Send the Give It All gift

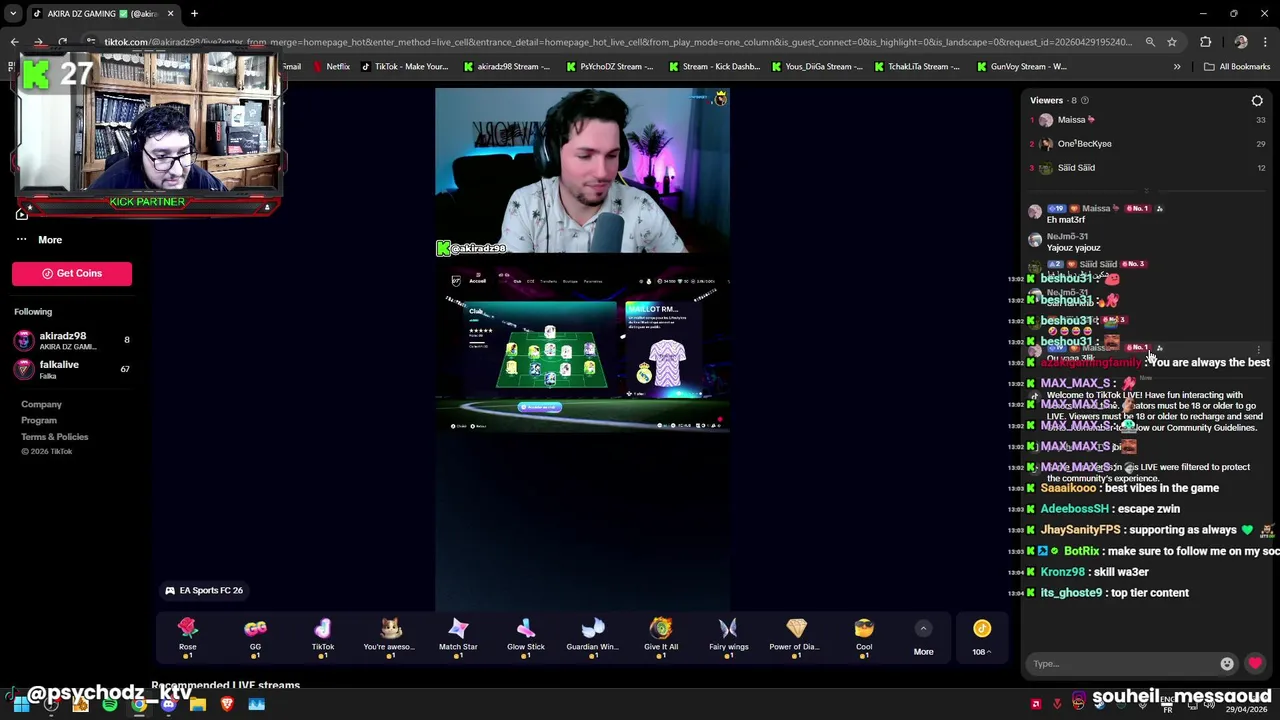pos(661,634)
